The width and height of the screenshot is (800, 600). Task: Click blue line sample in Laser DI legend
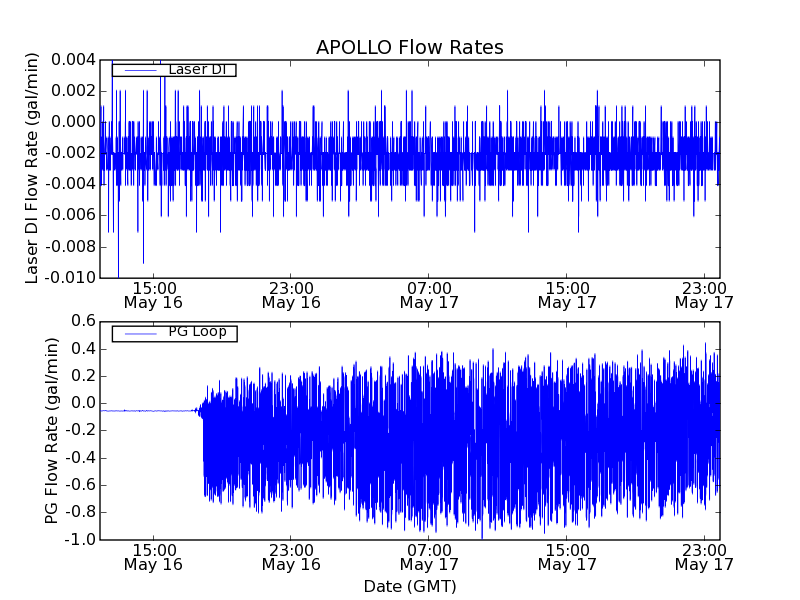click(138, 70)
